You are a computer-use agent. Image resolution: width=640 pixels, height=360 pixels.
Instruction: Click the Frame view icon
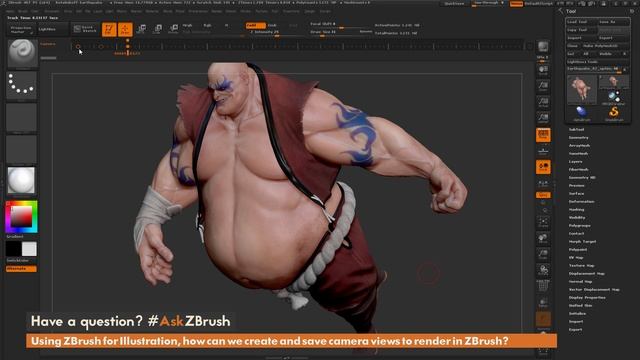[543, 222]
